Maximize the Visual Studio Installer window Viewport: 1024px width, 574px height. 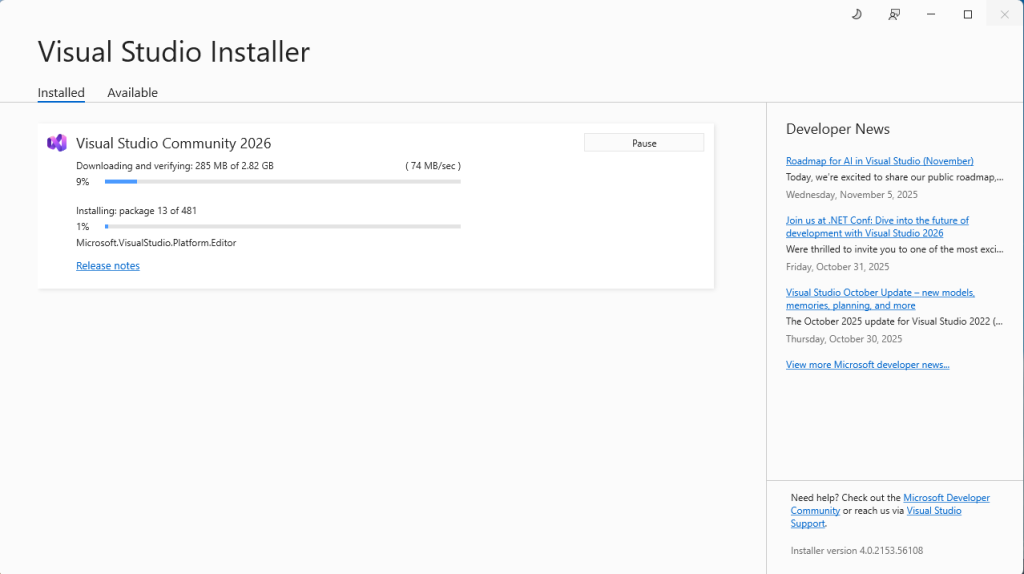click(x=968, y=14)
